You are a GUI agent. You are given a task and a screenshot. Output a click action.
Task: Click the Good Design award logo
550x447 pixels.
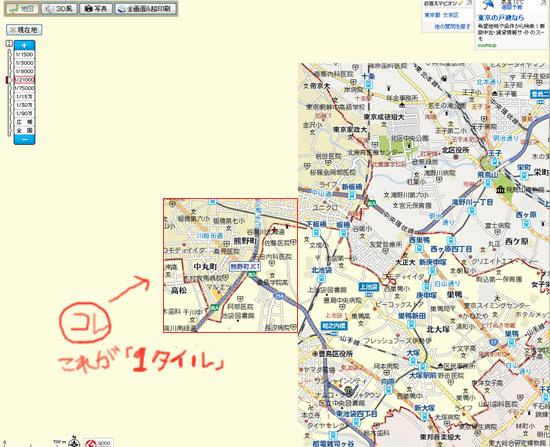pyautogui.click(x=99, y=443)
